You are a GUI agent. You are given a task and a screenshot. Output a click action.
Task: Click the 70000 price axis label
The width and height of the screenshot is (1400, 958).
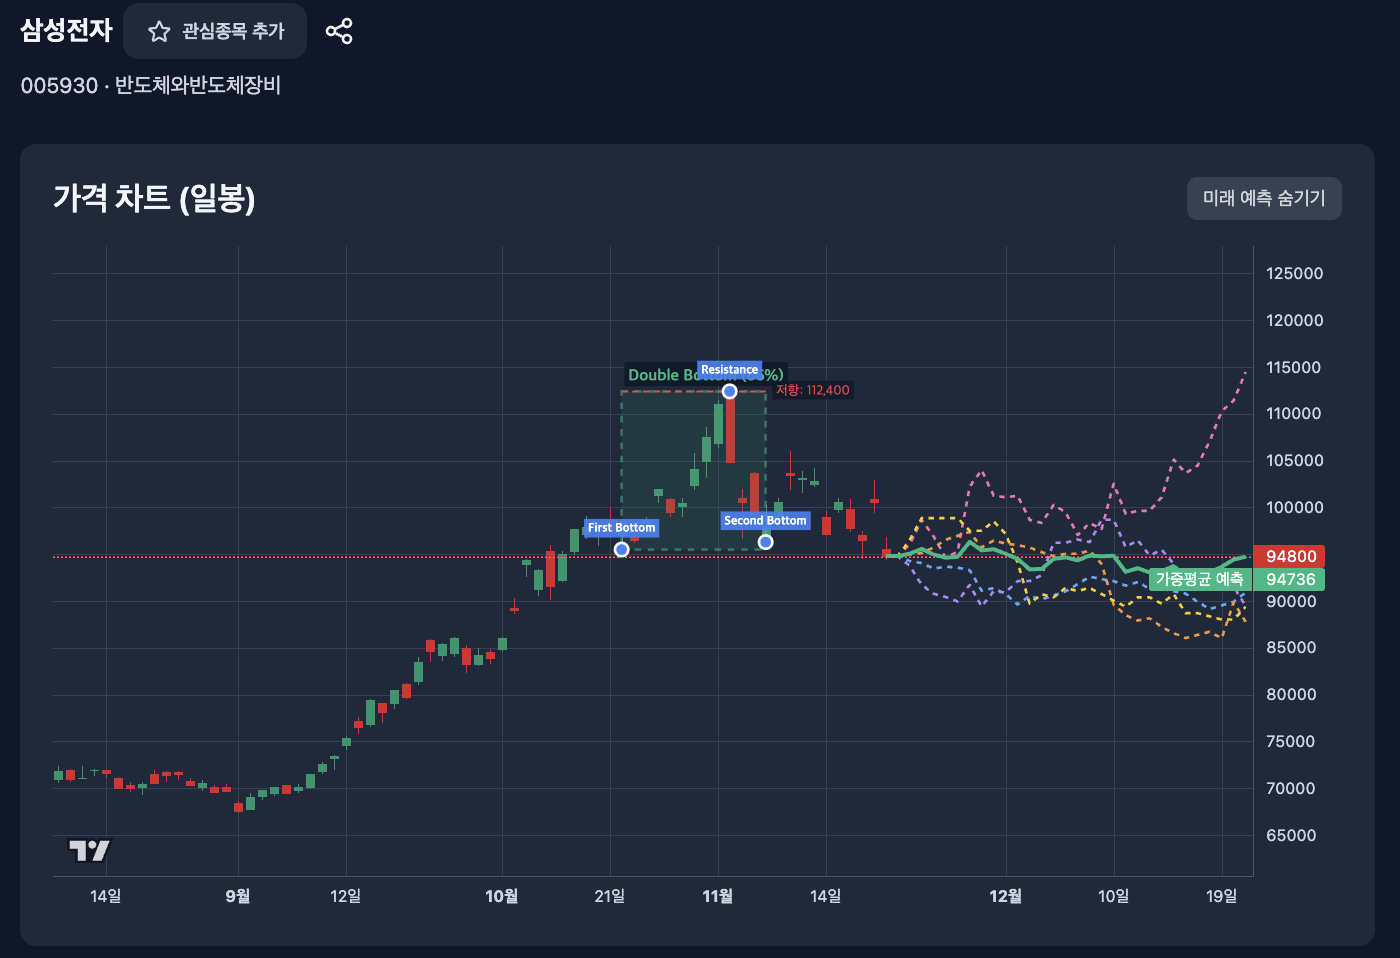click(1291, 788)
